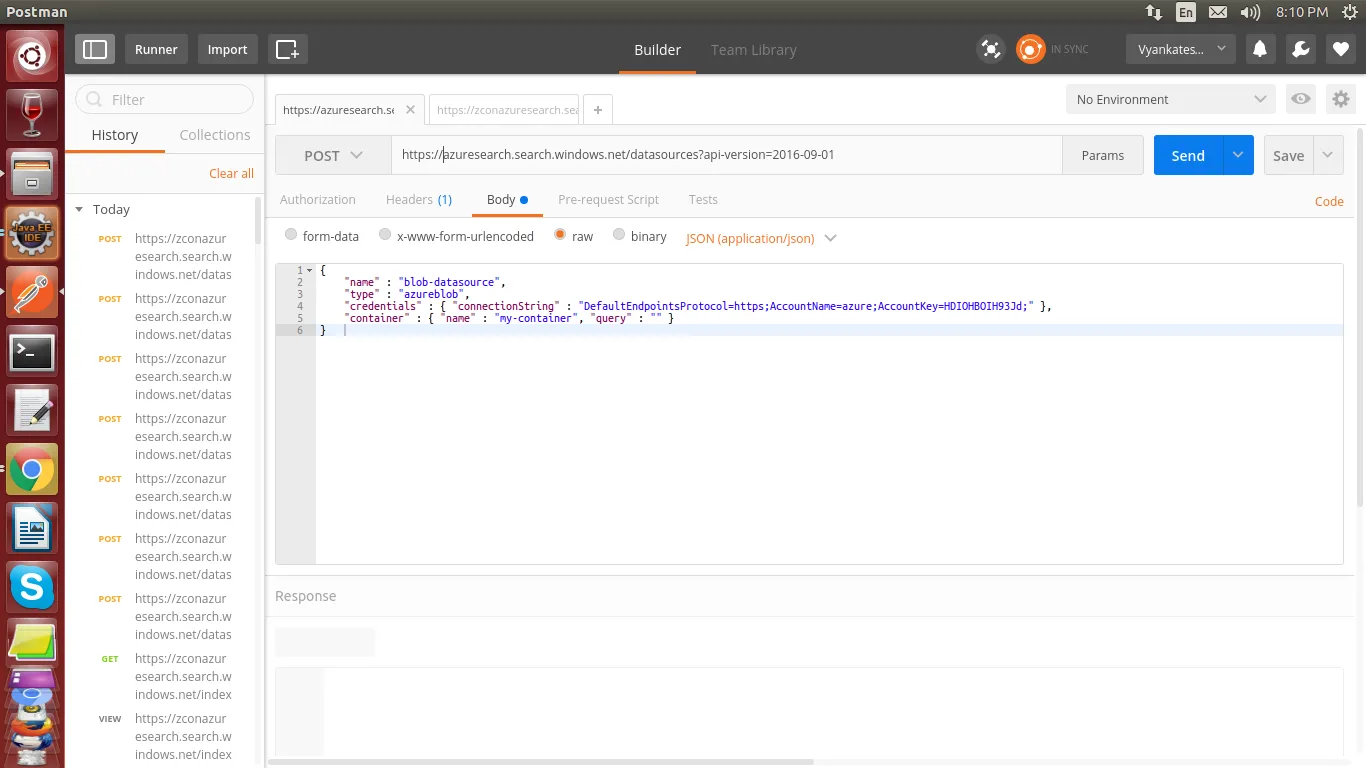Click the satellite interceptor icon
1366x768 pixels.
coord(990,49)
